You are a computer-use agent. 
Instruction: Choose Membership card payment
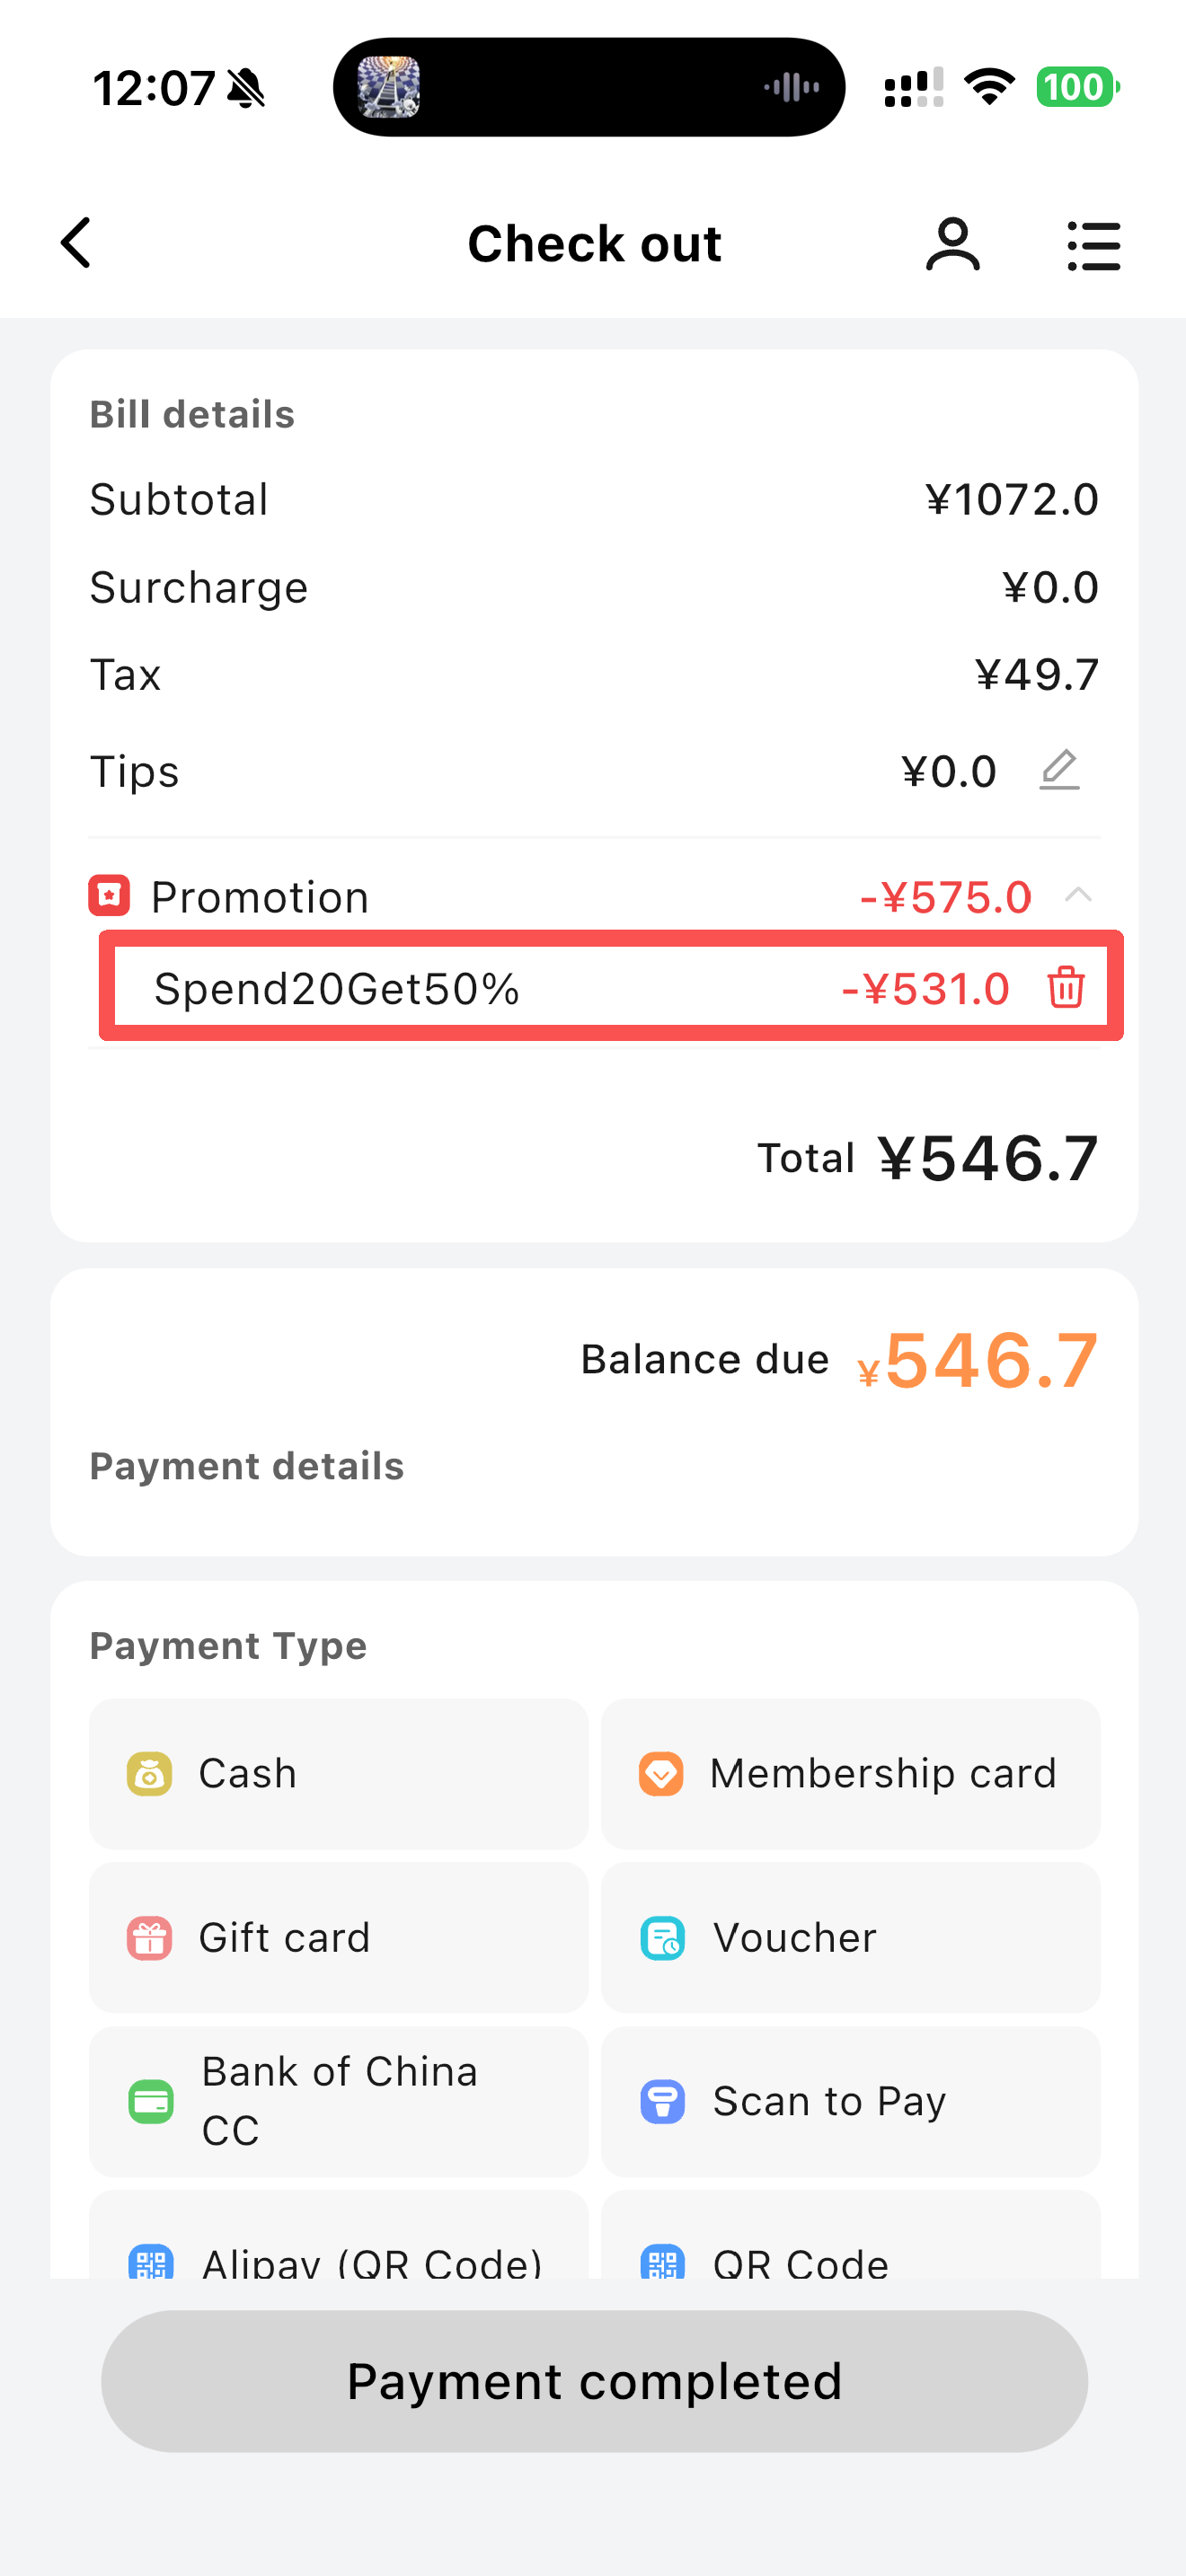(x=850, y=1773)
